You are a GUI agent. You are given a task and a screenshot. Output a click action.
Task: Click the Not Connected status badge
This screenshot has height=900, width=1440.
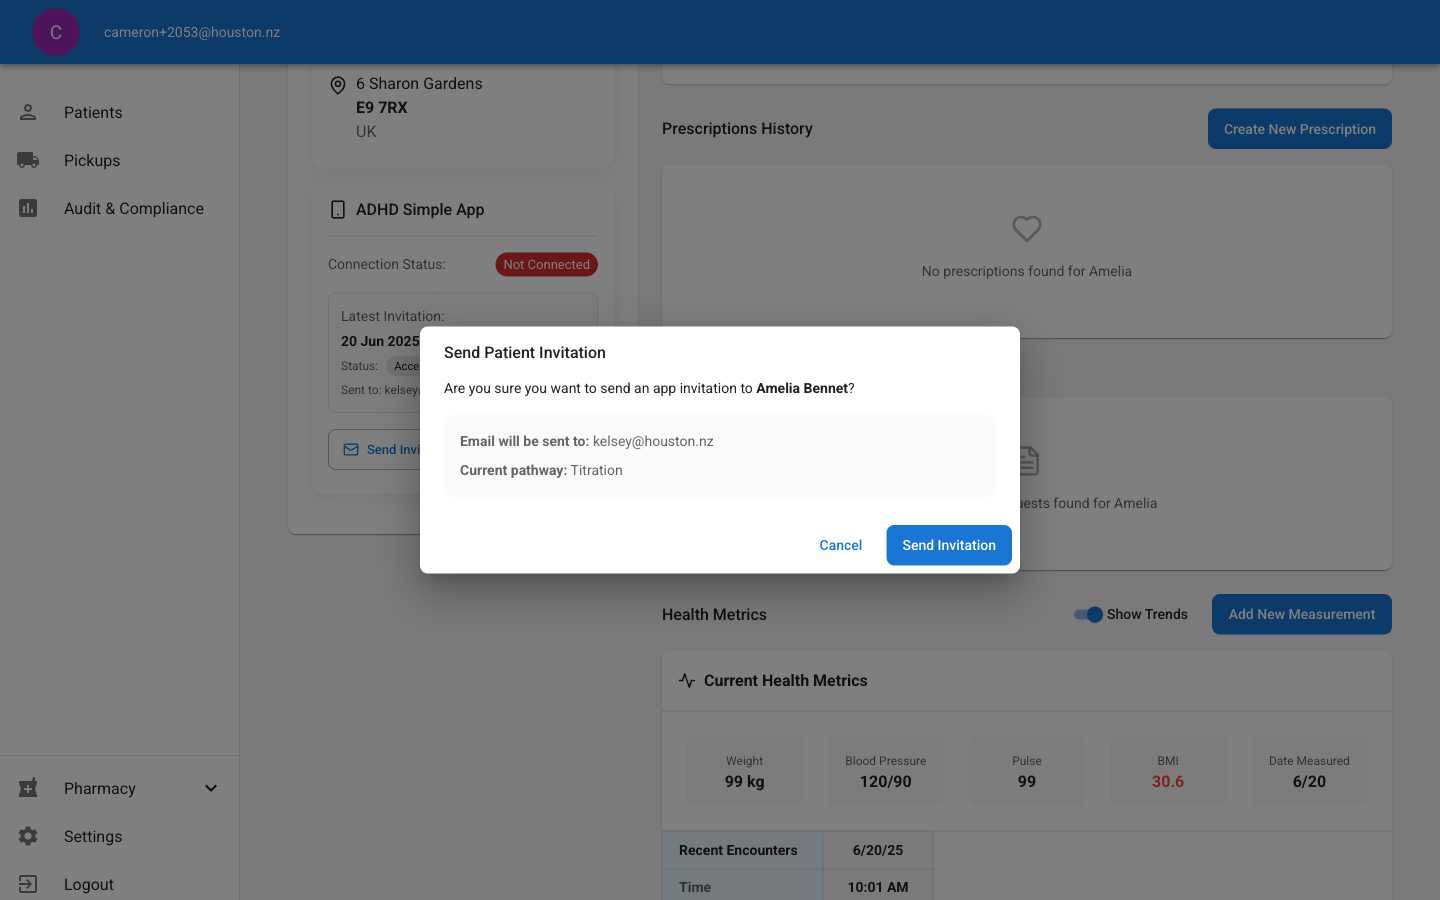coord(547,265)
